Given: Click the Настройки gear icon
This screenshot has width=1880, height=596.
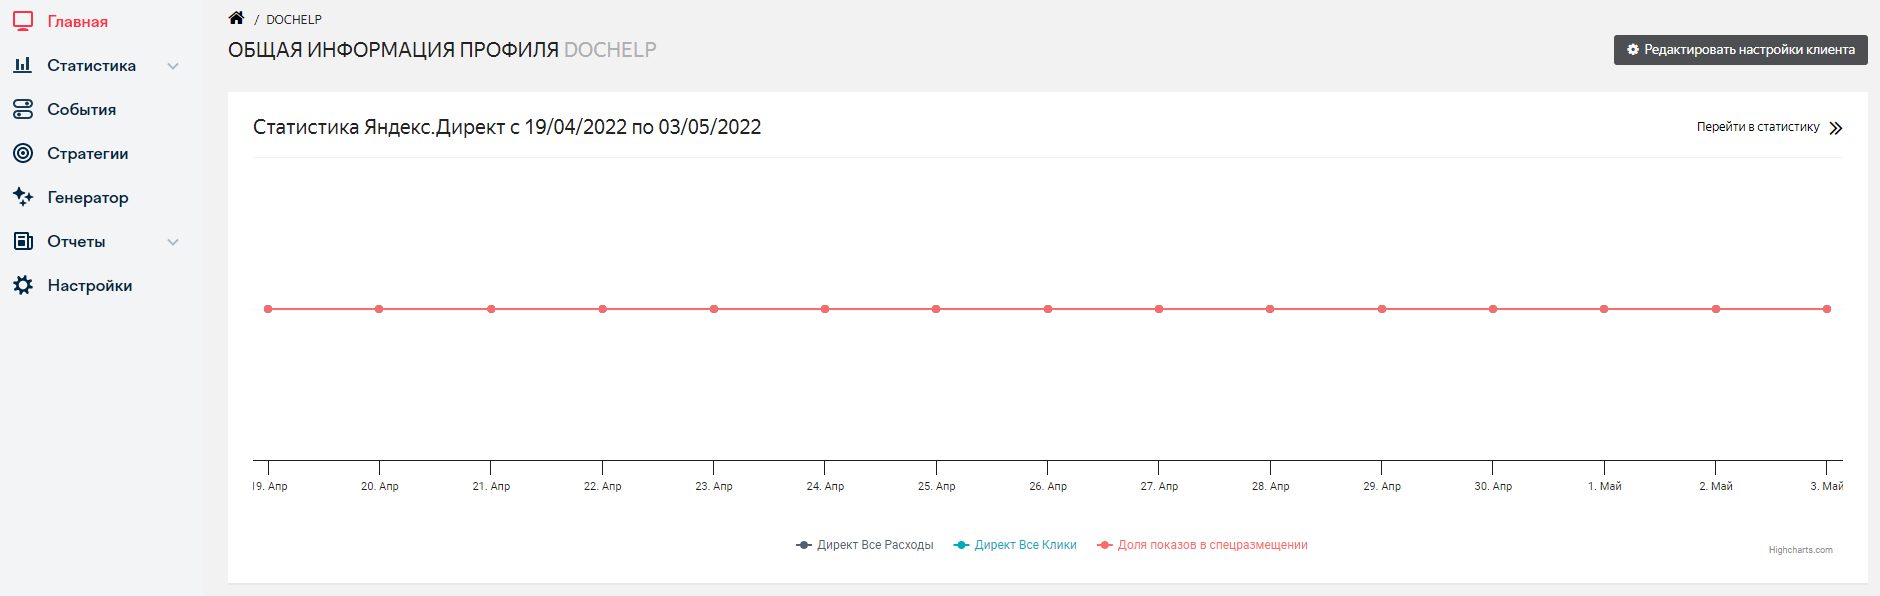Looking at the screenshot, I should click(23, 285).
